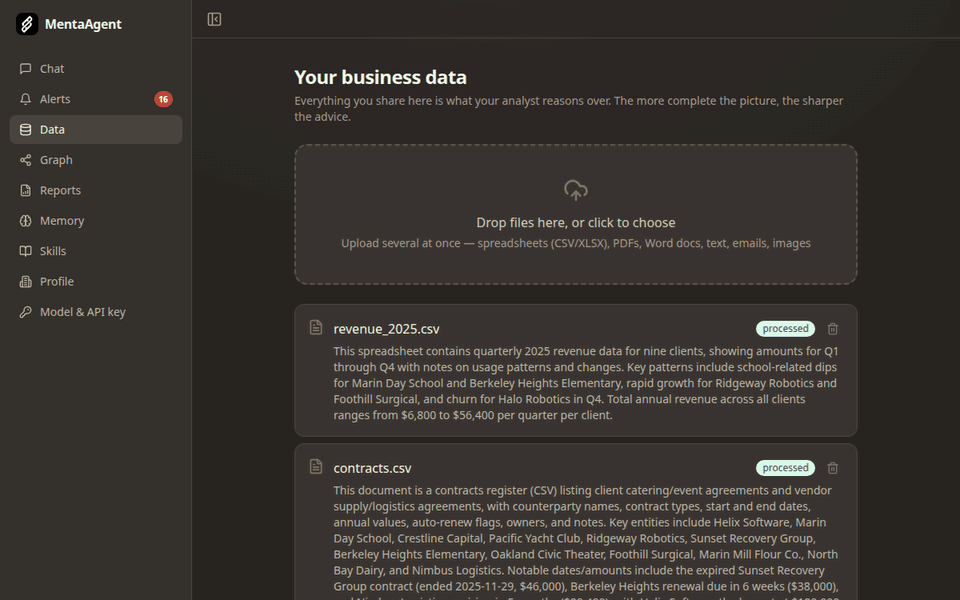
Task: Open the Profile page
Action: coord(96,282)
